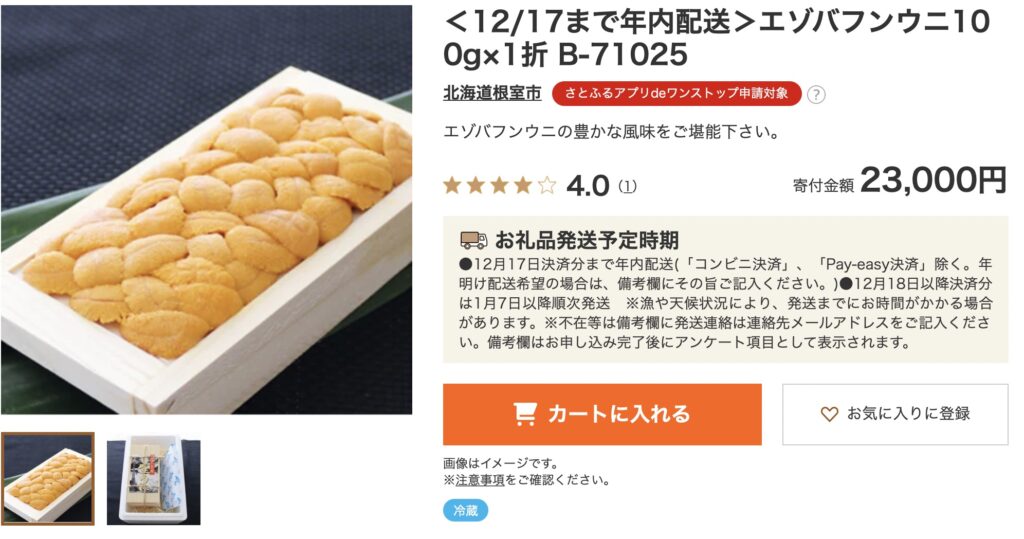Click the shopping cart icon
The image size is (1024, 539).
click(x=525, y=414)
